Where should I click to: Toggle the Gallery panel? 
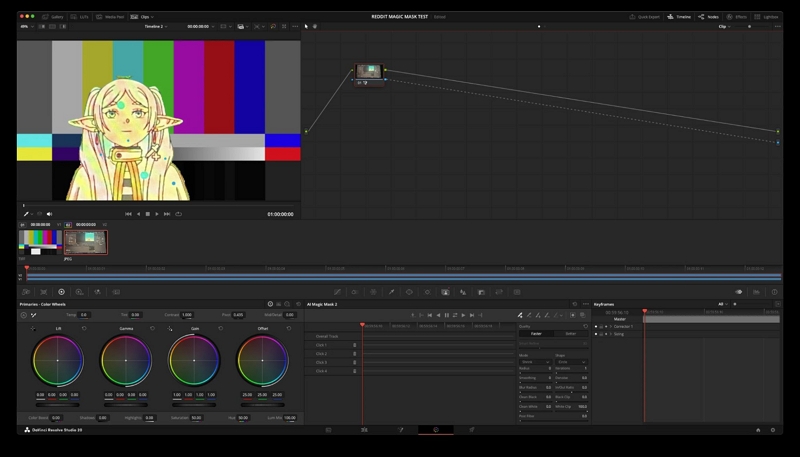[53, 17]
